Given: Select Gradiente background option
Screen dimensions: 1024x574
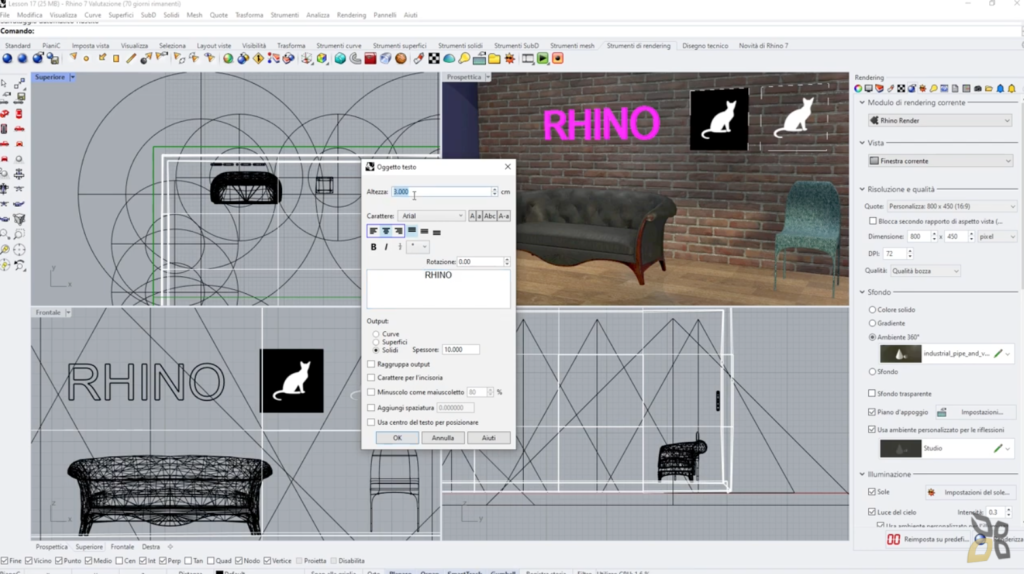Looking at the screenshot, I should pos(872,323).
